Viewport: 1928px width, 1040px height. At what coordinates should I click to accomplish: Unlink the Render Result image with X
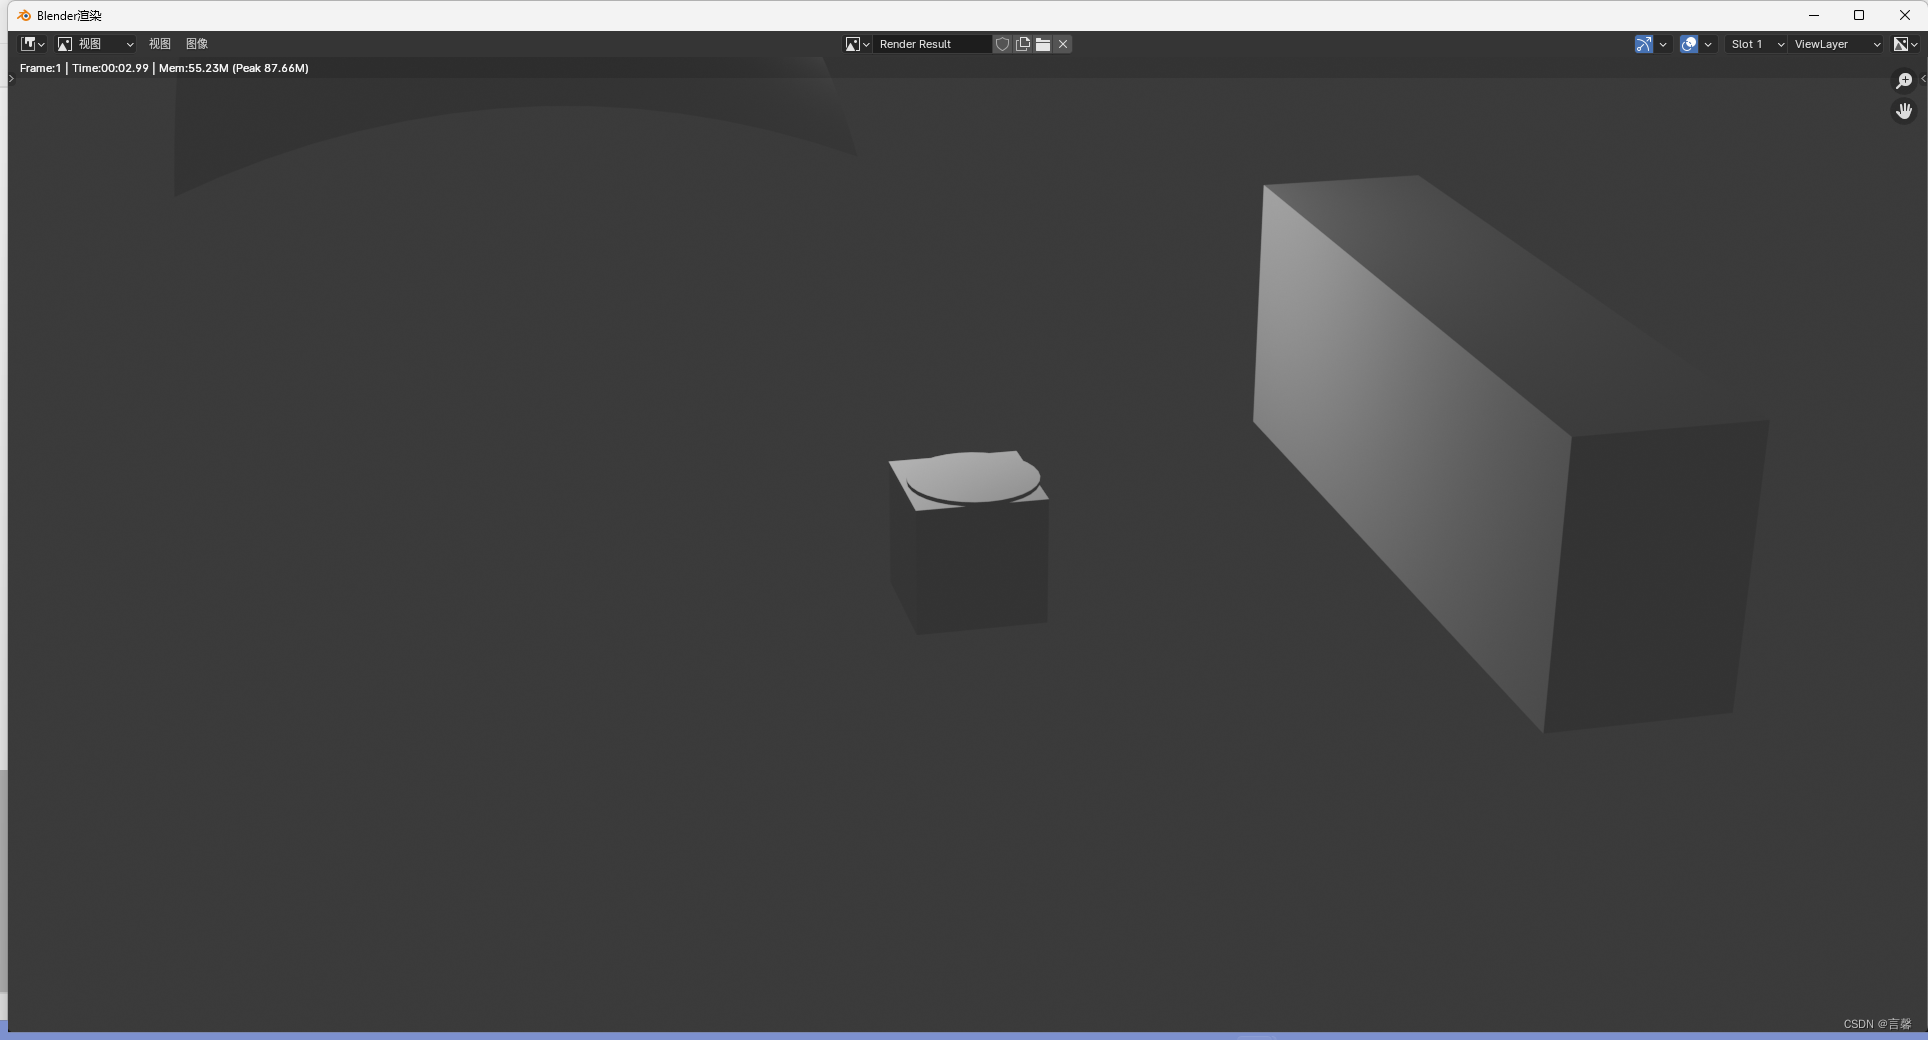(1063, 44)
